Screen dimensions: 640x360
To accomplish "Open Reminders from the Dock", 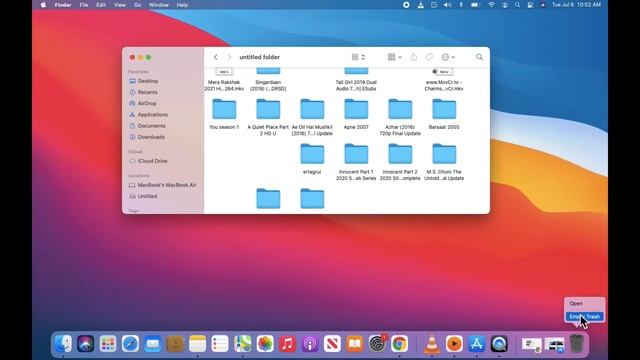I will click(x=220, y=344).
